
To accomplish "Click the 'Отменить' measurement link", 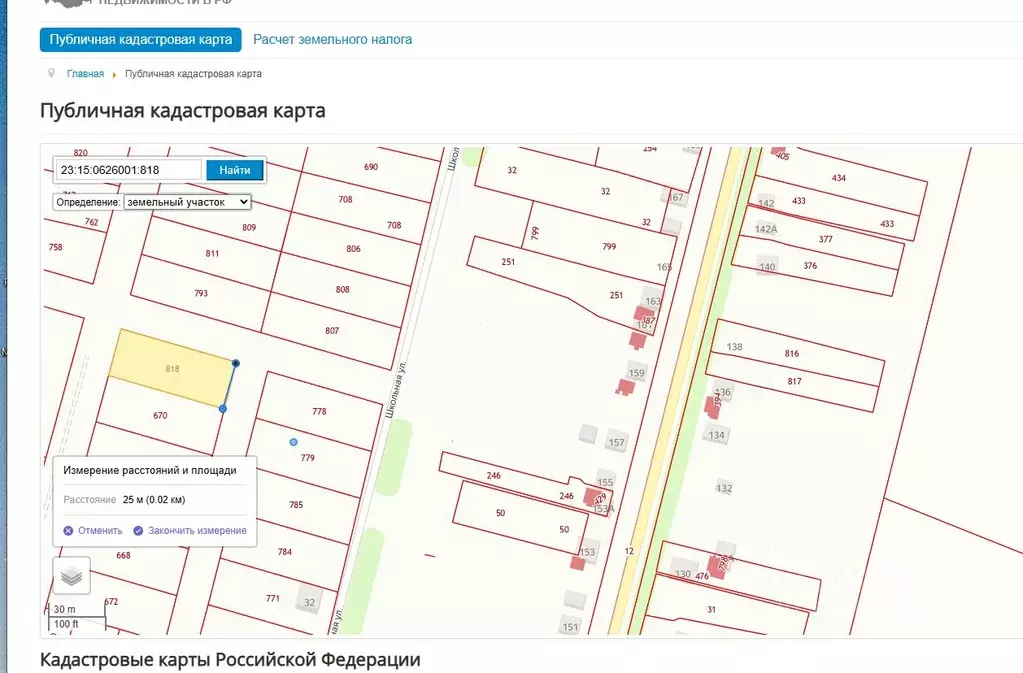I will point(100,531).
